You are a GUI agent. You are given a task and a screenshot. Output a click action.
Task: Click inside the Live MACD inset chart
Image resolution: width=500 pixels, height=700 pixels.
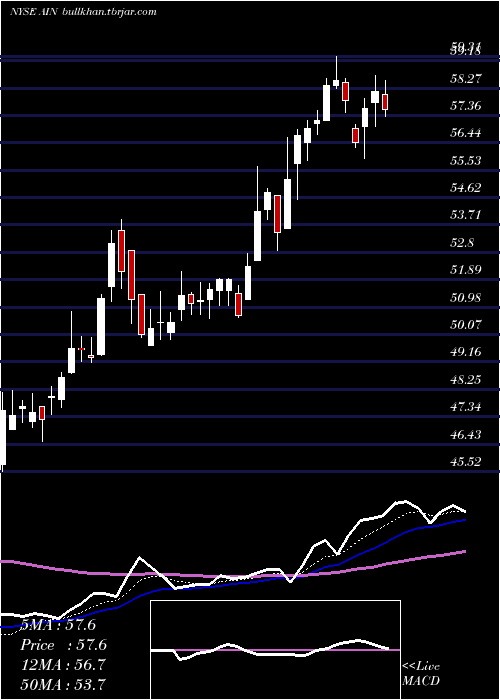click(275, 650)
